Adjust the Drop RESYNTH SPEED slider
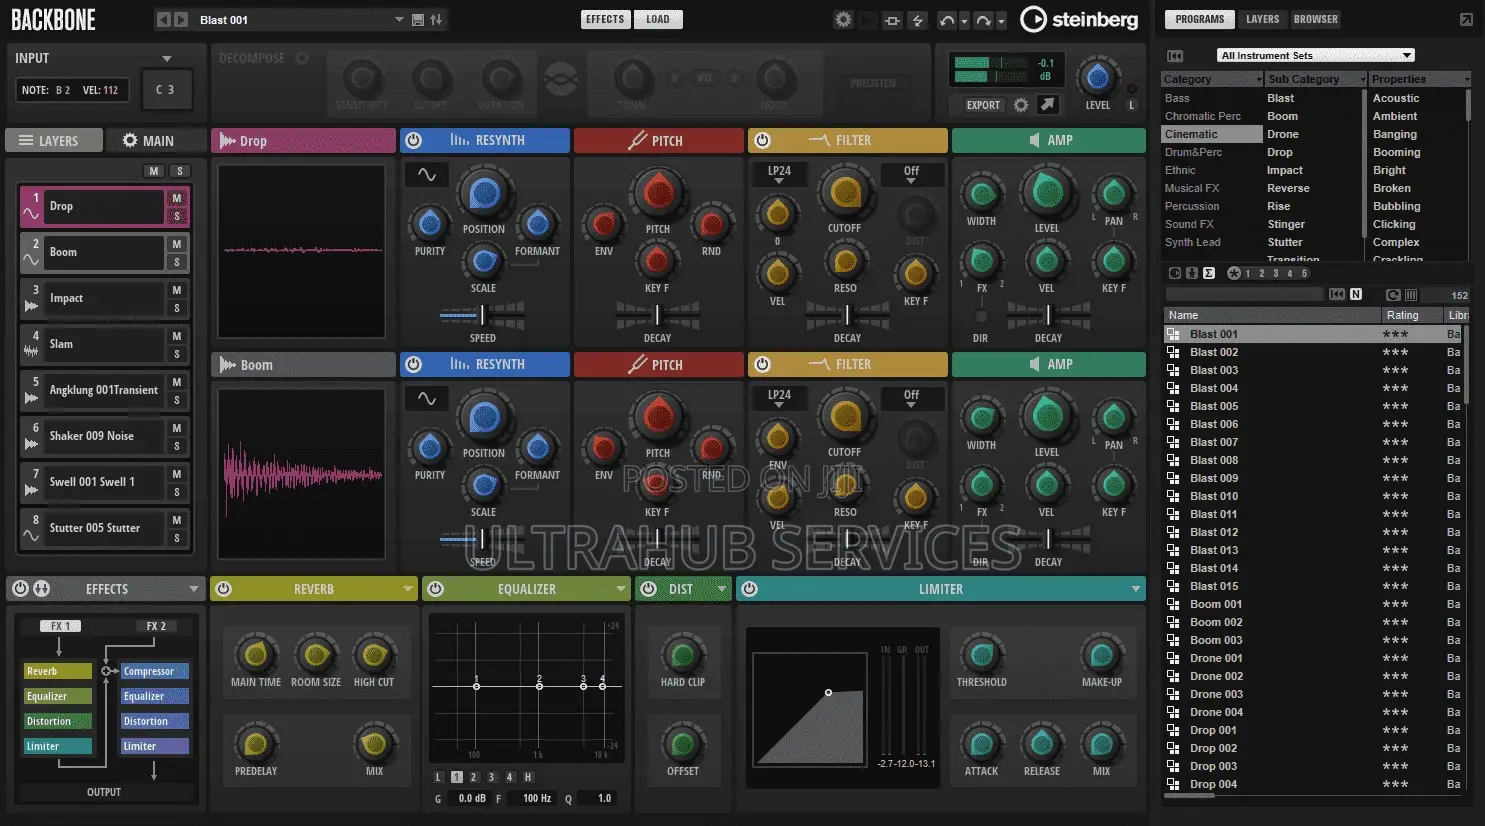The image size is (1485, 826). (x=482, y=315)
